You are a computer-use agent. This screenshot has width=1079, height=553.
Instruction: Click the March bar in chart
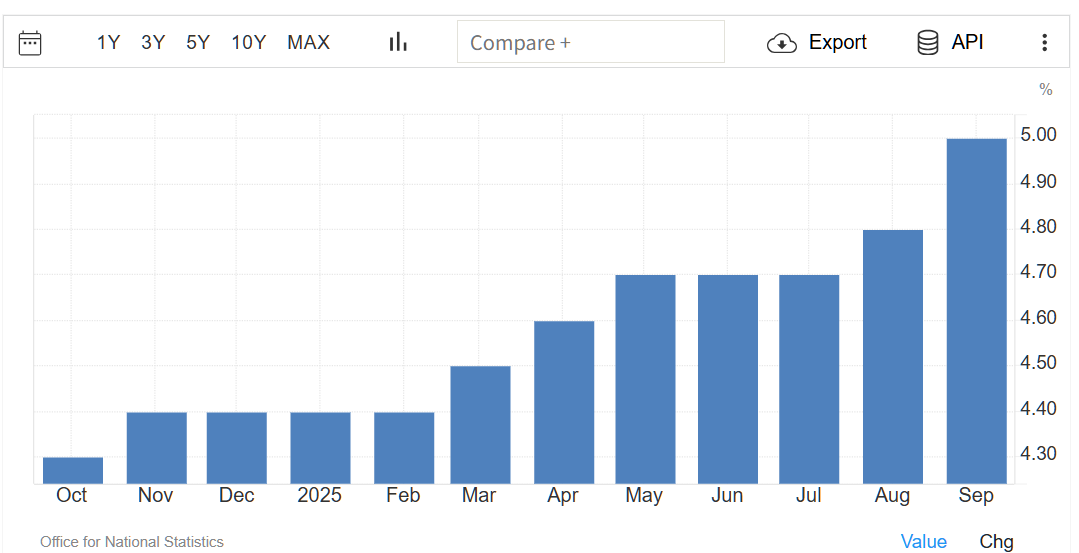coord(480,425)
